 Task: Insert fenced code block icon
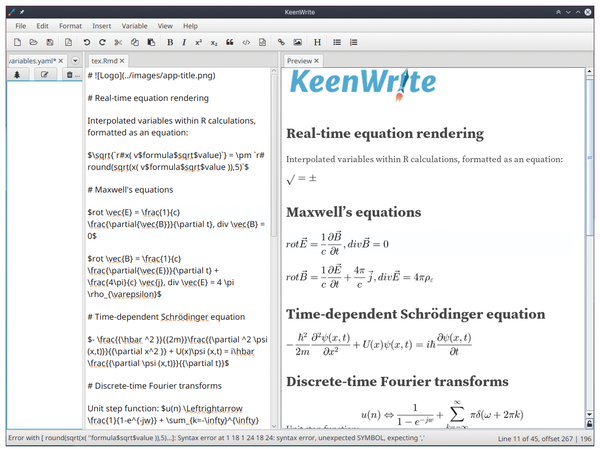[x=262, y=42]
